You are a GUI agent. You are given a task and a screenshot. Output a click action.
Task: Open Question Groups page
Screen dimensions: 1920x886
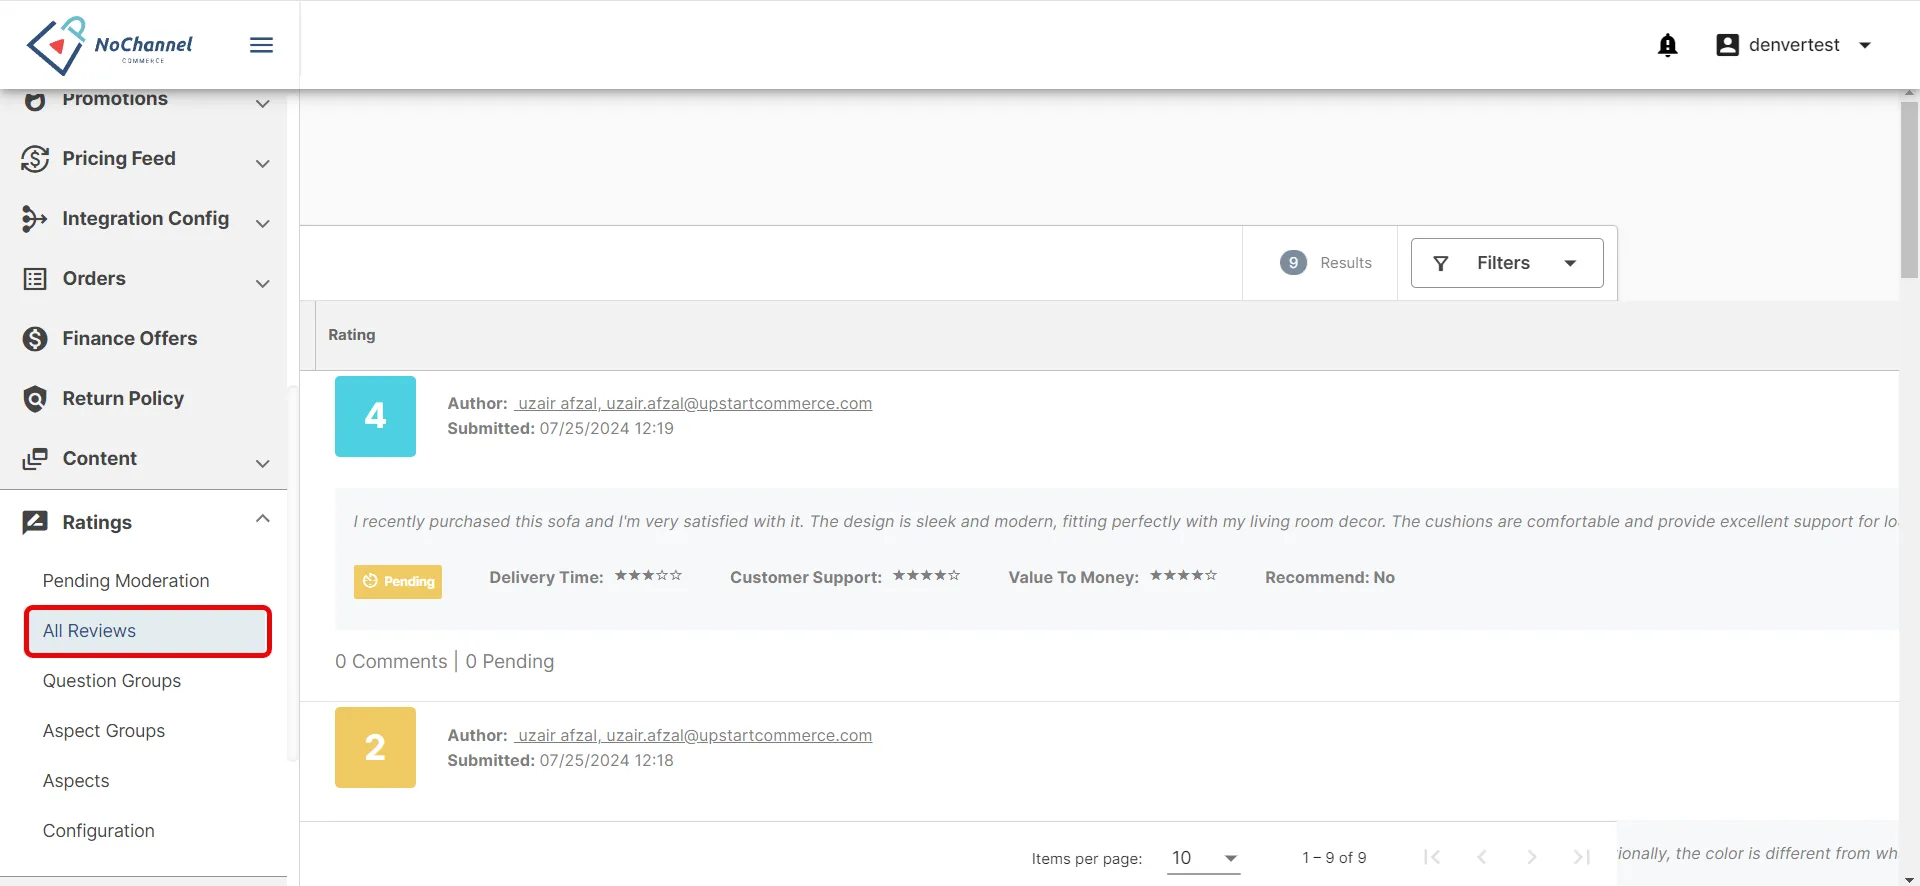pyautogui.click(x=112, y=681)
